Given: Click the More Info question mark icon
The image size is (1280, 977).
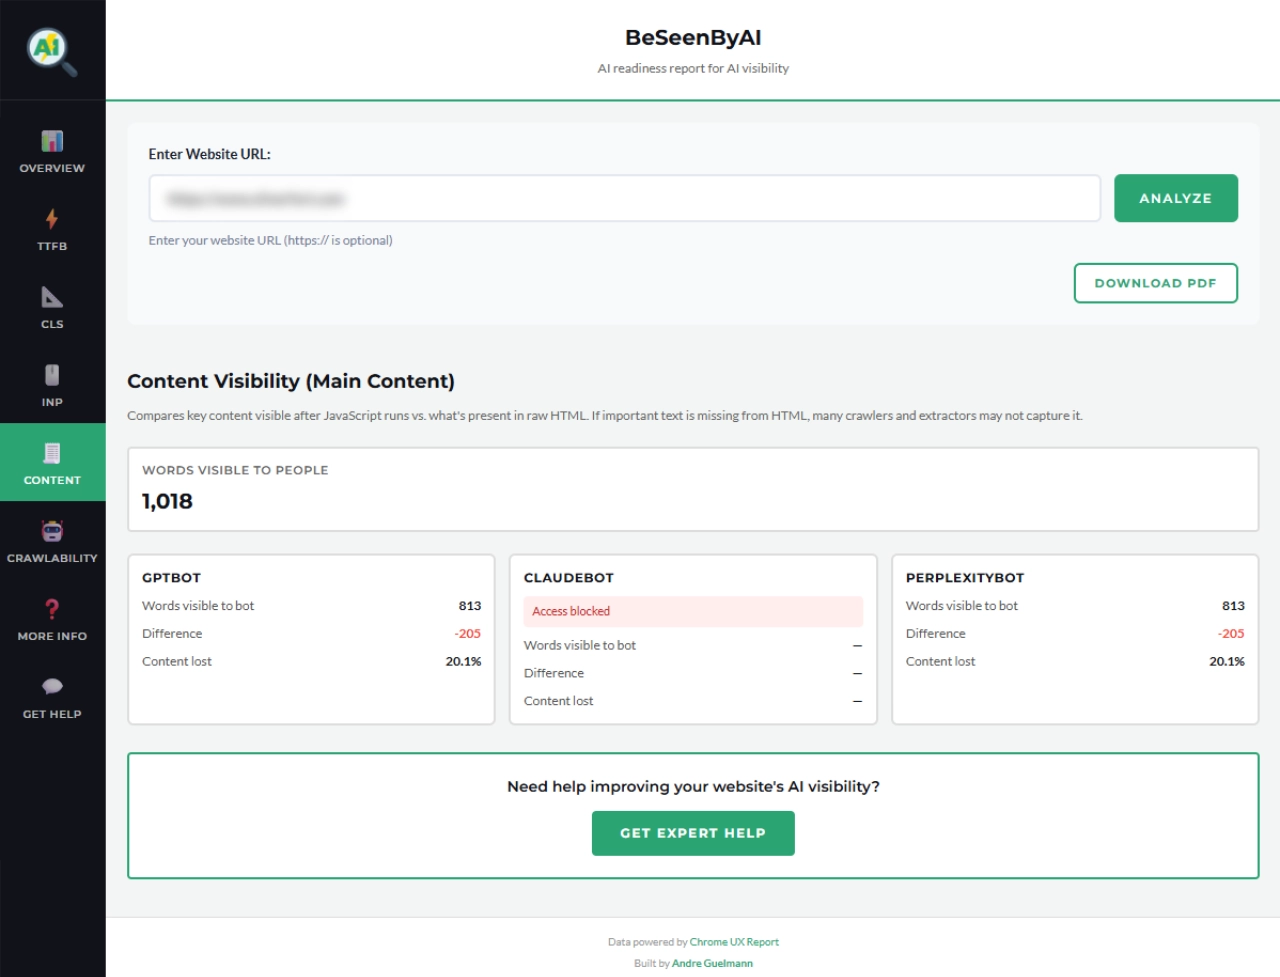Looking at the screenshot, I should [52, 609].
